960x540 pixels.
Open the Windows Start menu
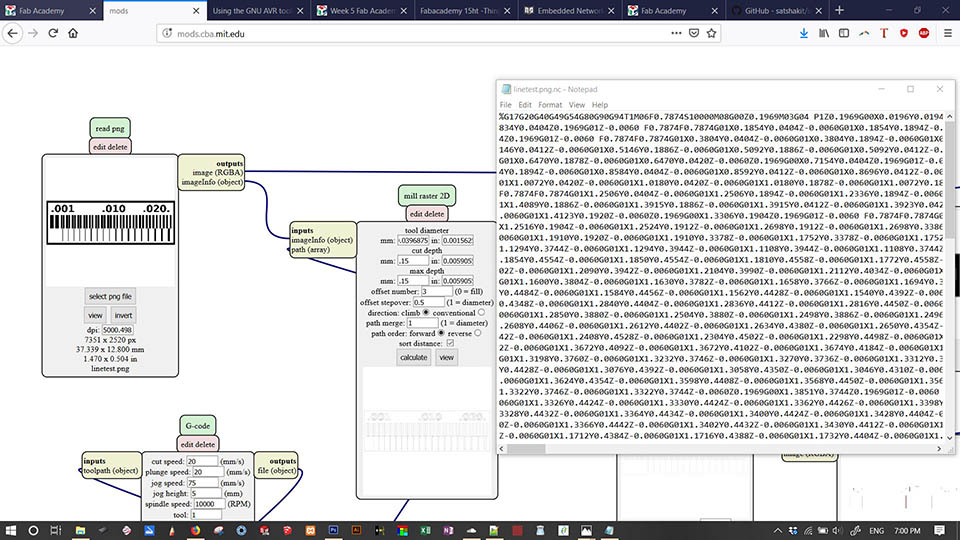10,530
